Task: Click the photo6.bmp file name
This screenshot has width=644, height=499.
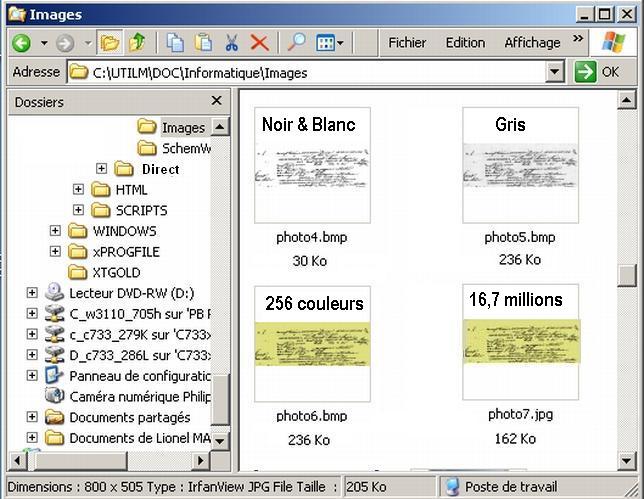Action: (312, 416)
